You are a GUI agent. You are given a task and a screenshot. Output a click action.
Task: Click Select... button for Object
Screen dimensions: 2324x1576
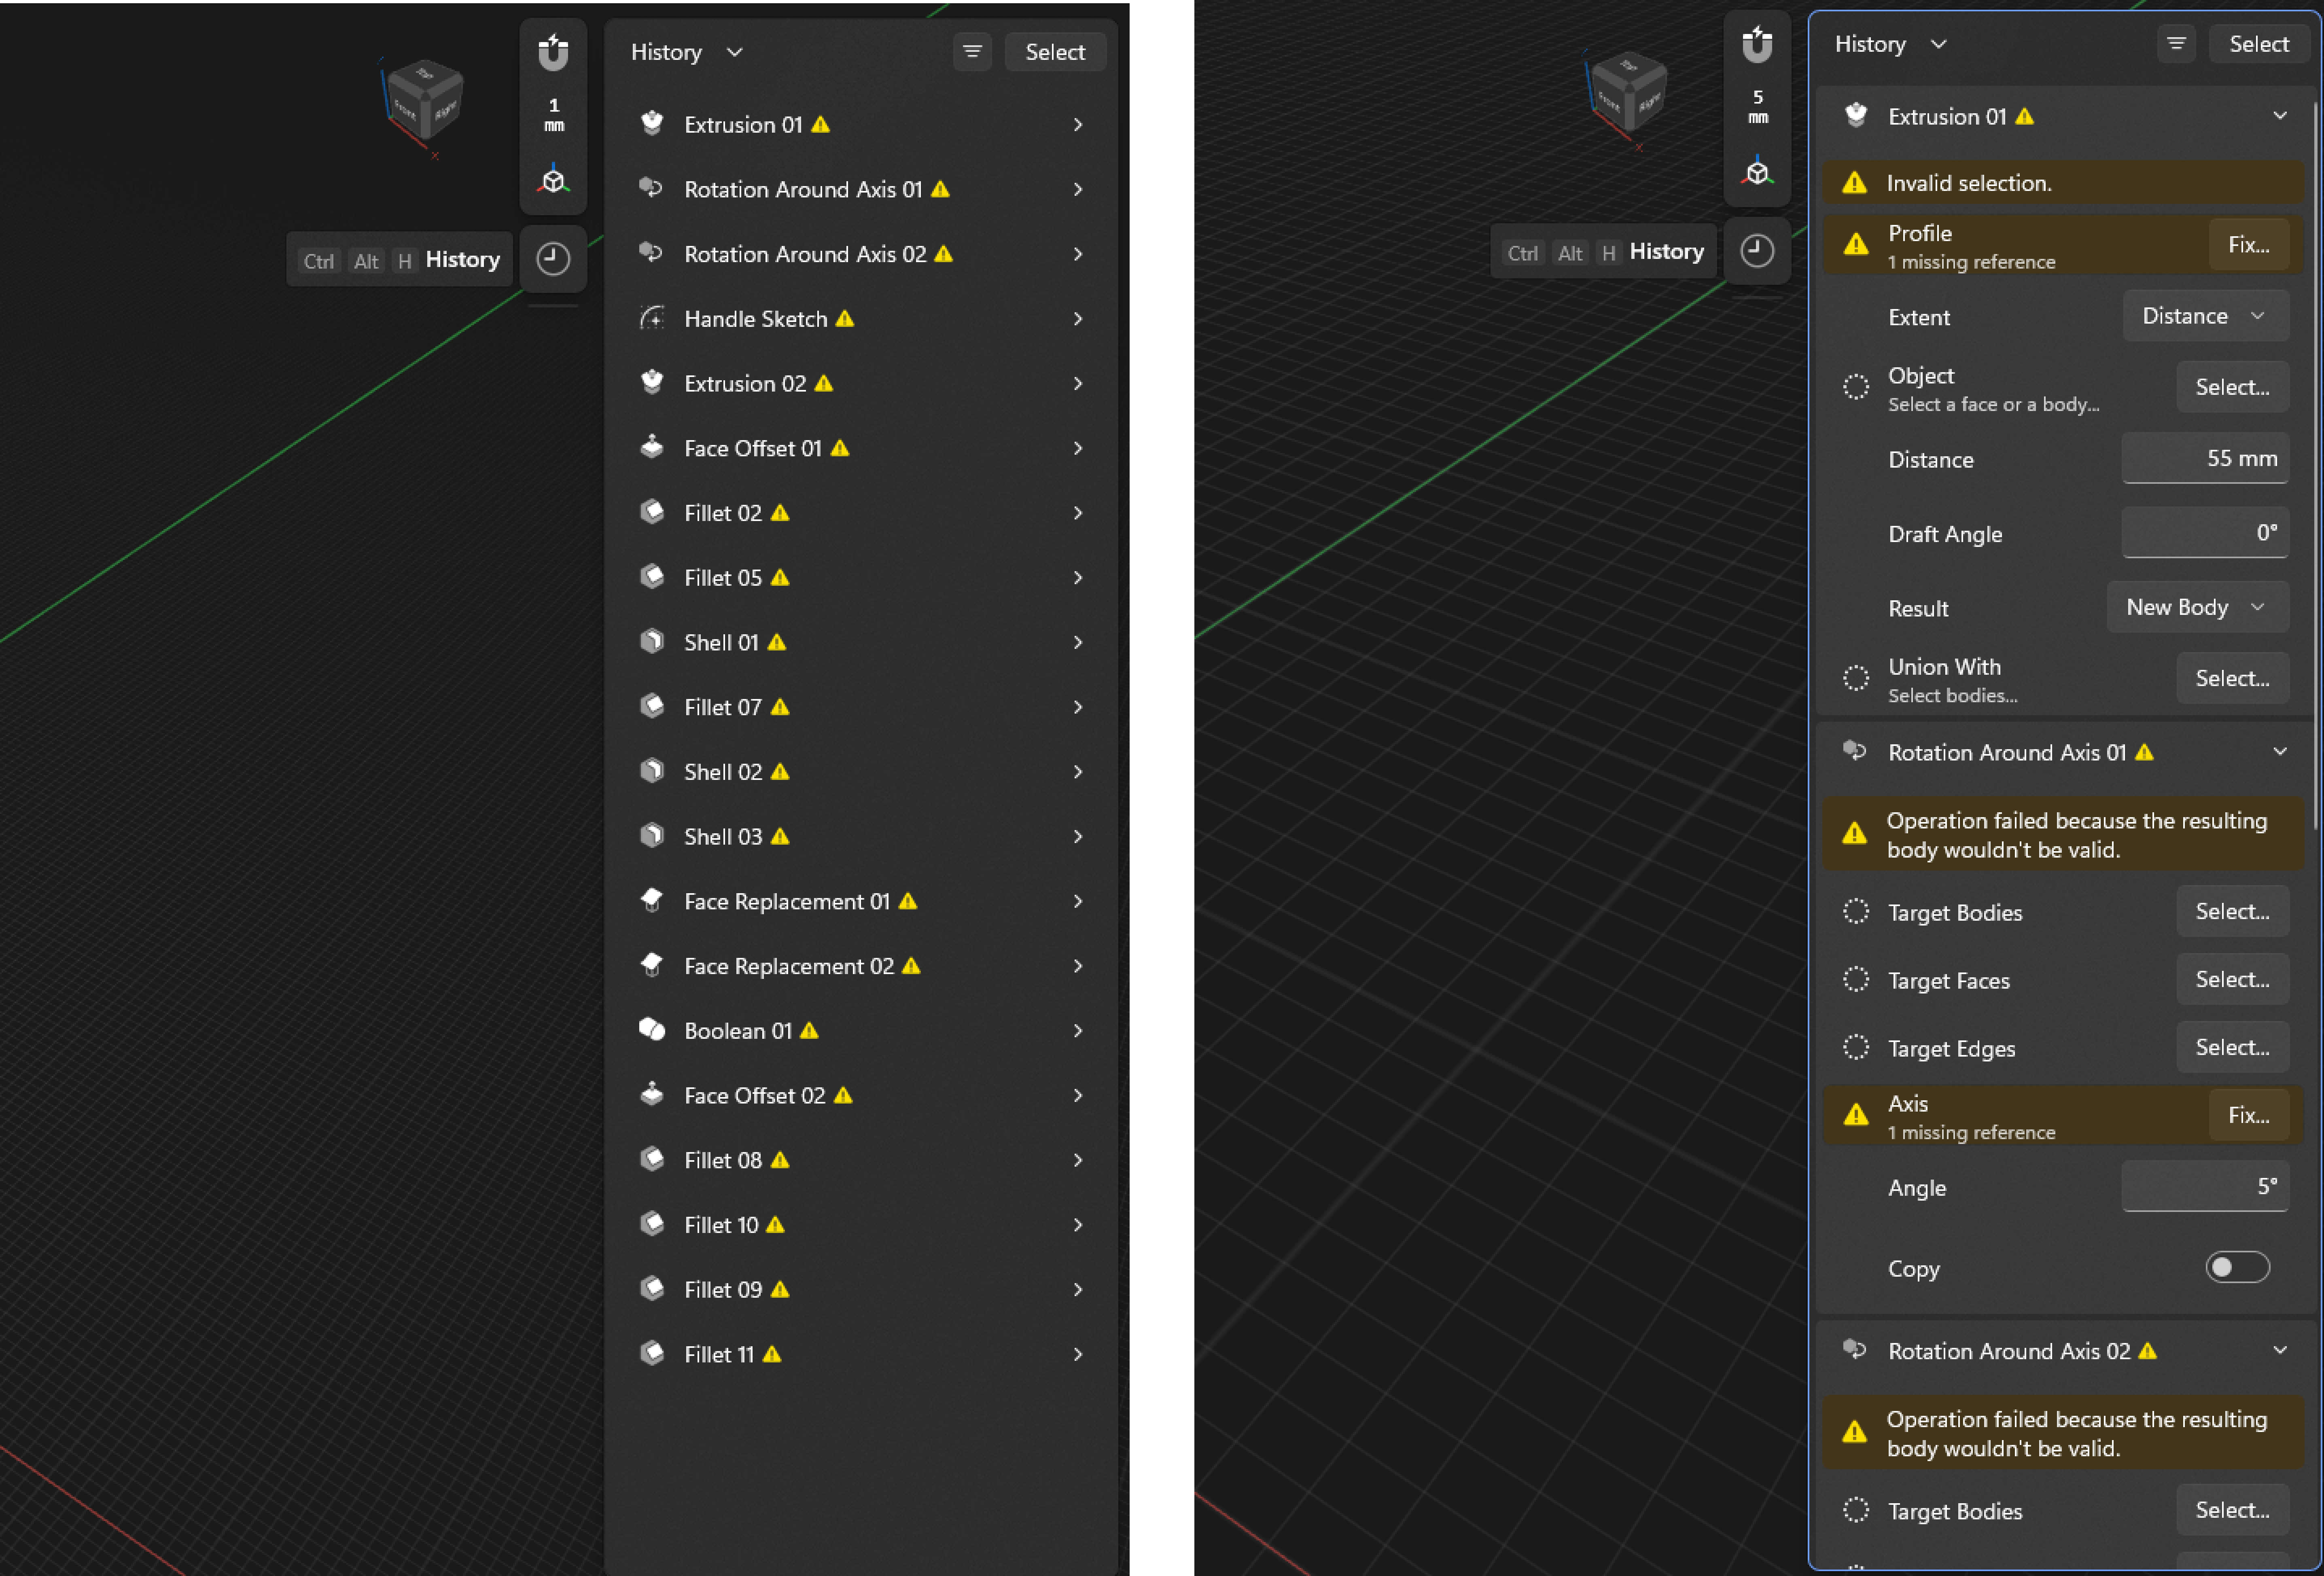2232,387
